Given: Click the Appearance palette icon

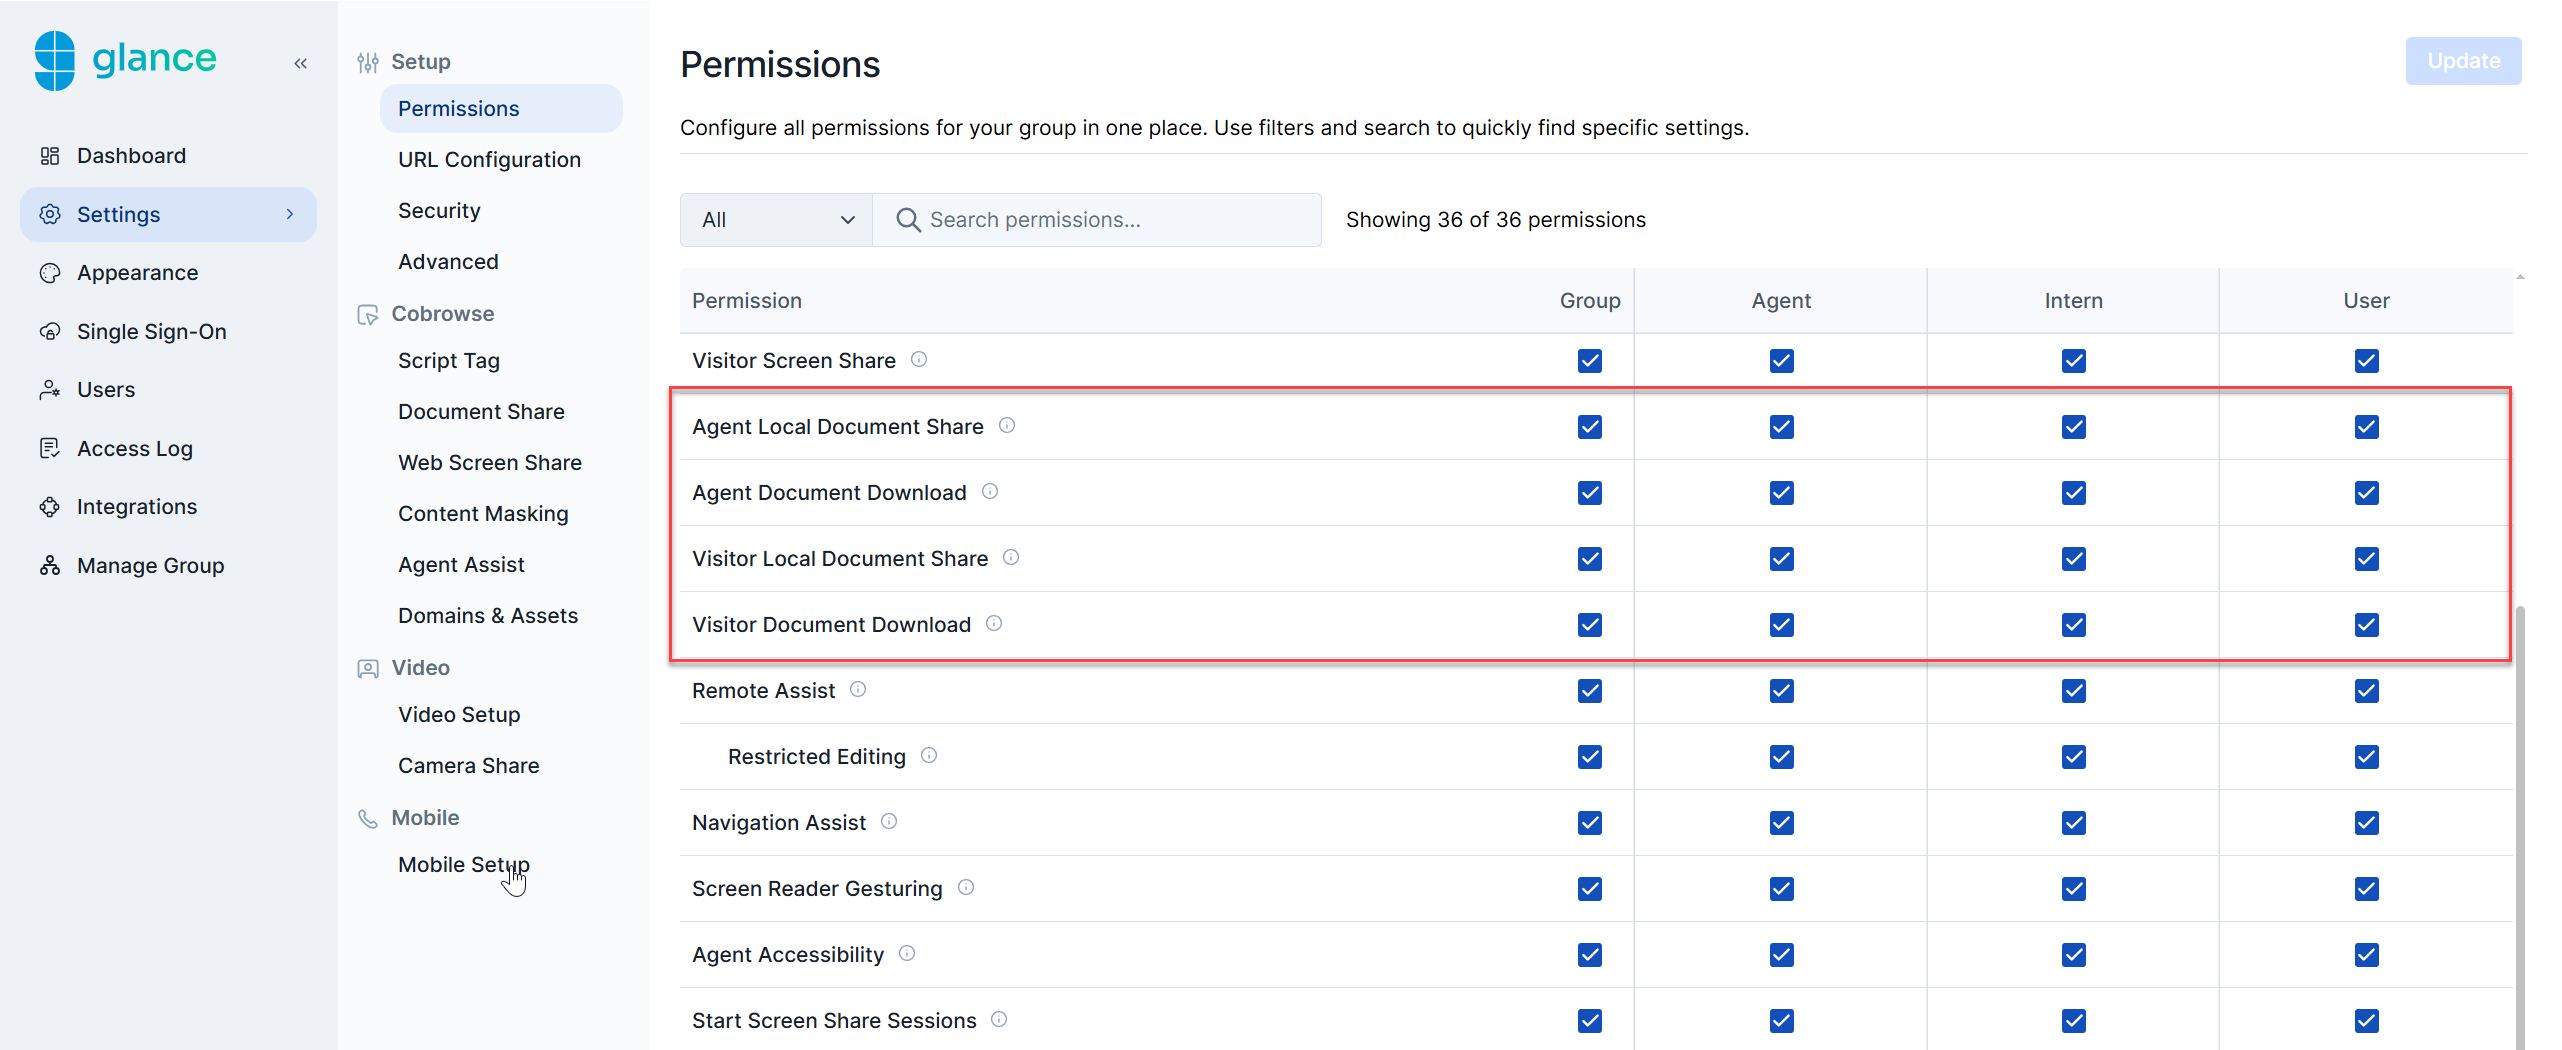Looking at the screenshot, I should click(x=50, y=273).
